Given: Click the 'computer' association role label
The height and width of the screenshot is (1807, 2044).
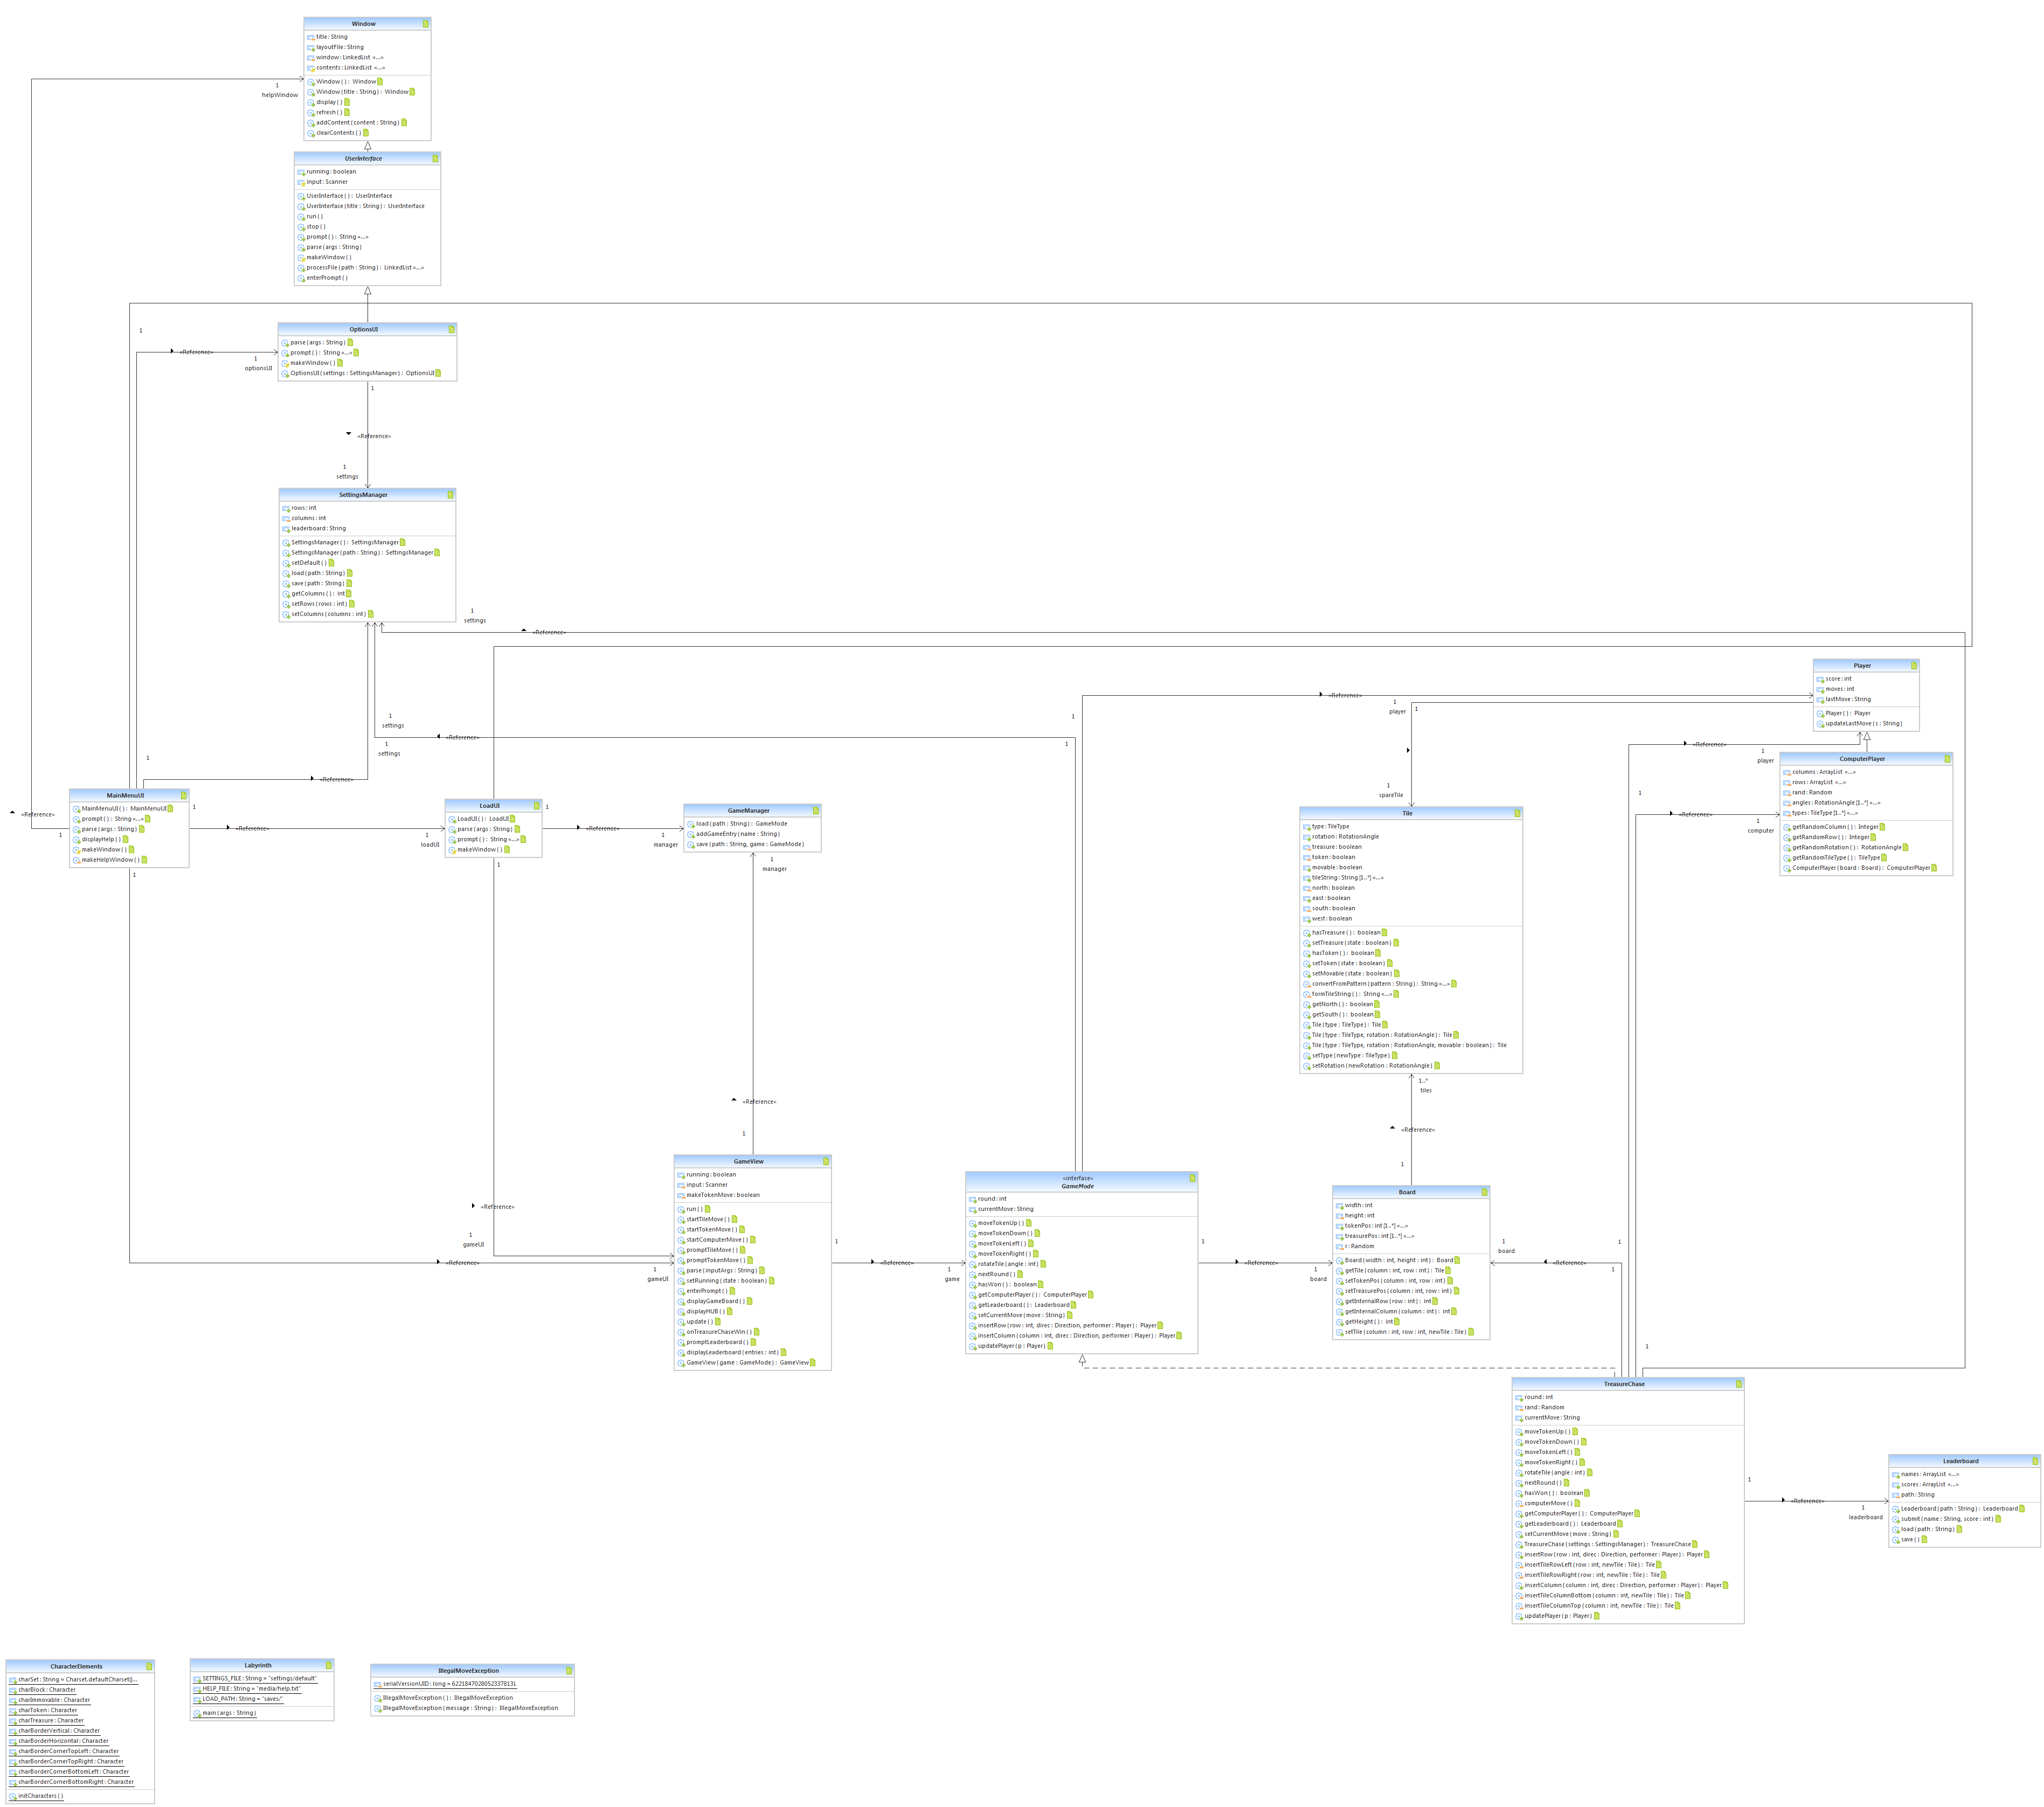Looking at the screenshot, I should click(x=1761, y=830).
